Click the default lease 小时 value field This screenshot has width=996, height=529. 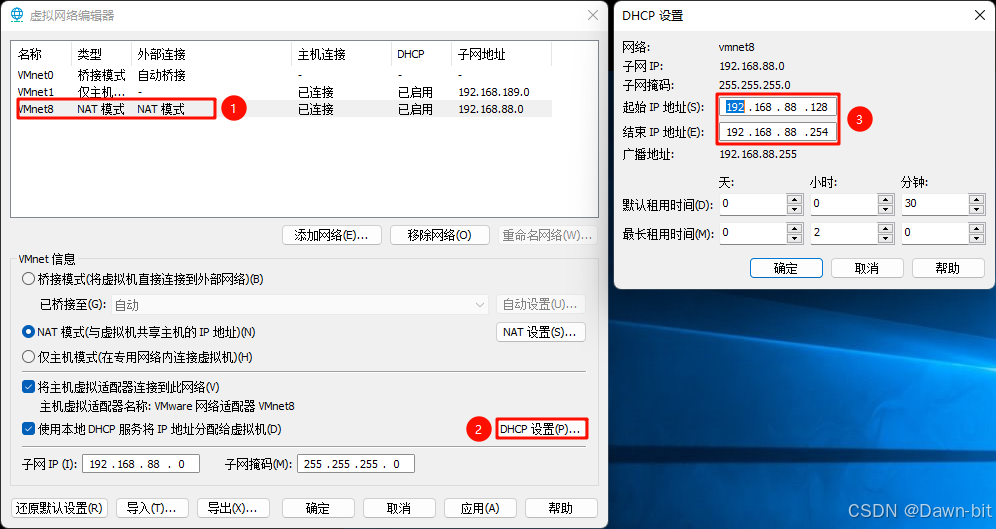(844, 204)
